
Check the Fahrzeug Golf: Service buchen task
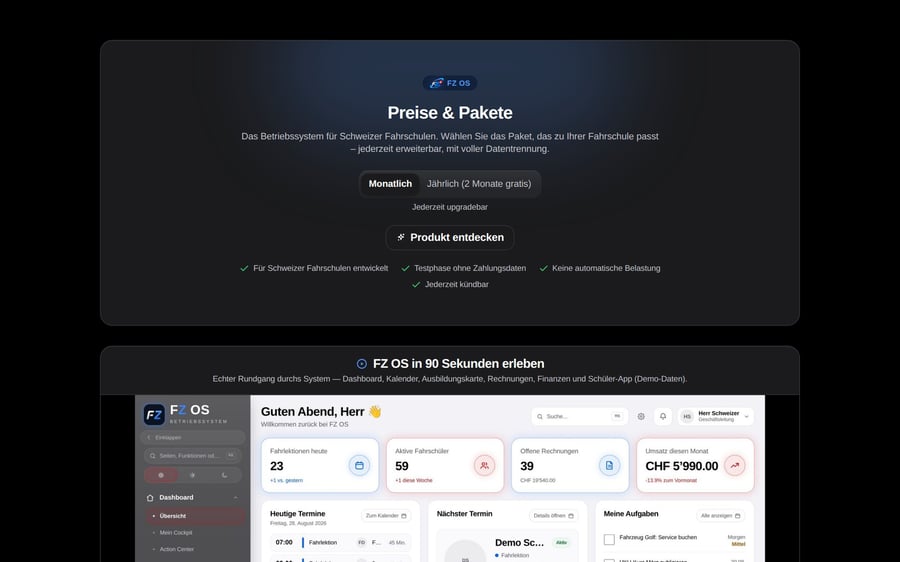tap(610, 540)
